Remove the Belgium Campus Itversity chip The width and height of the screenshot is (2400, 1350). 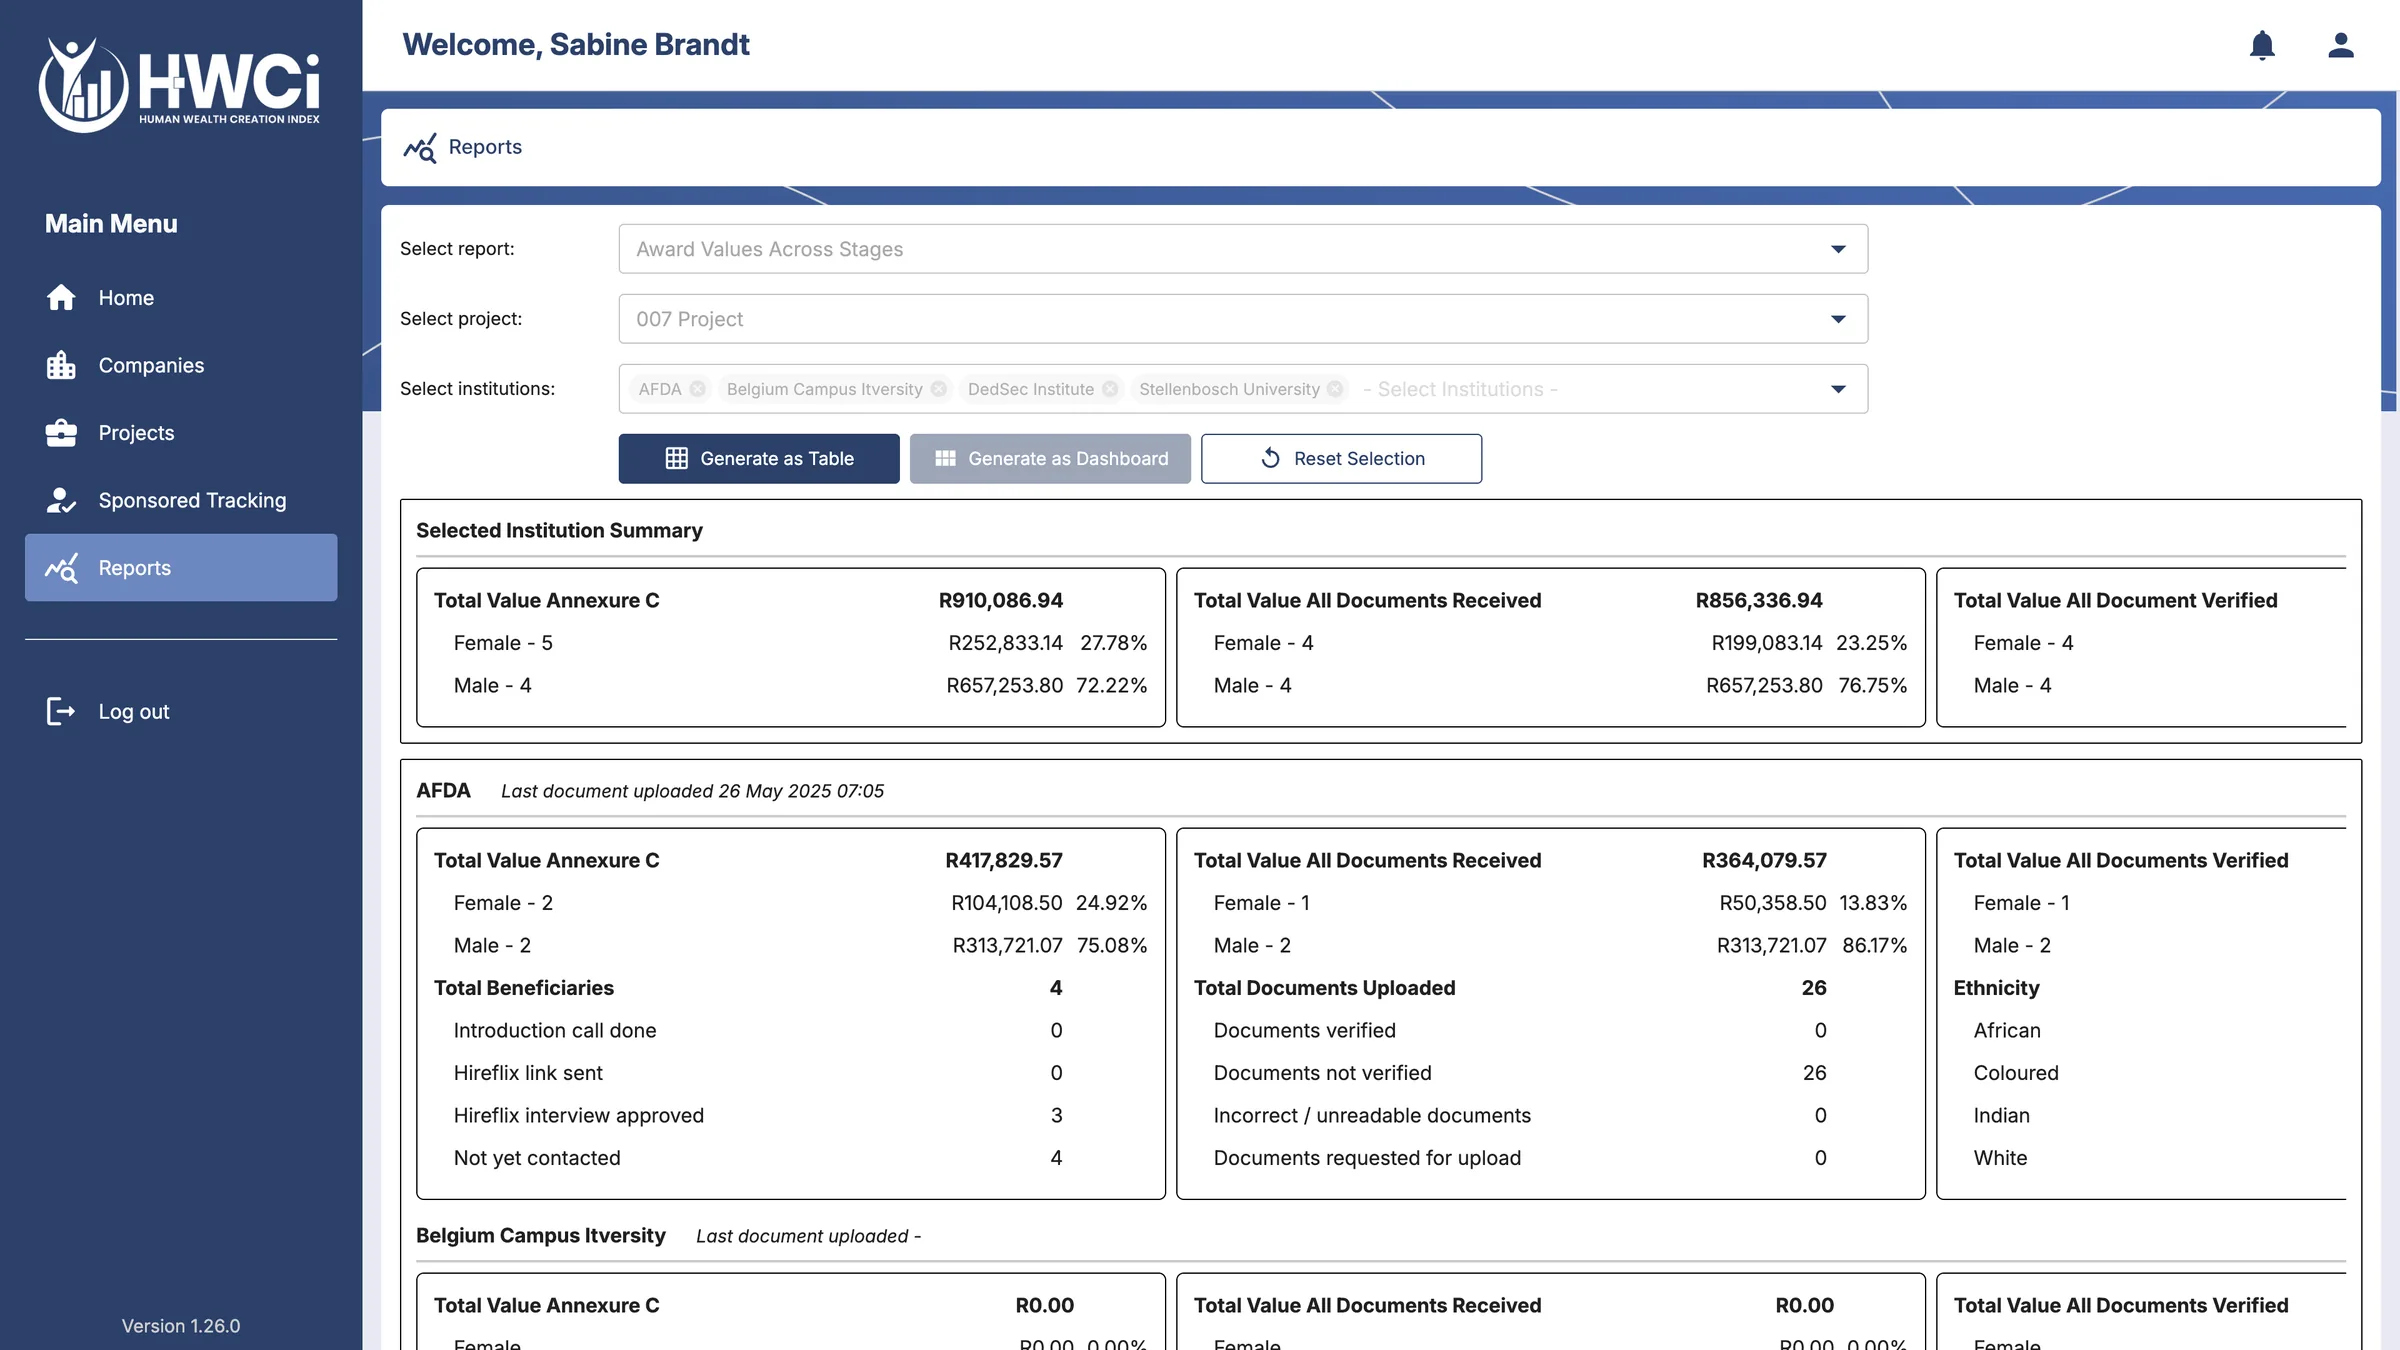(x=938, y=389)
